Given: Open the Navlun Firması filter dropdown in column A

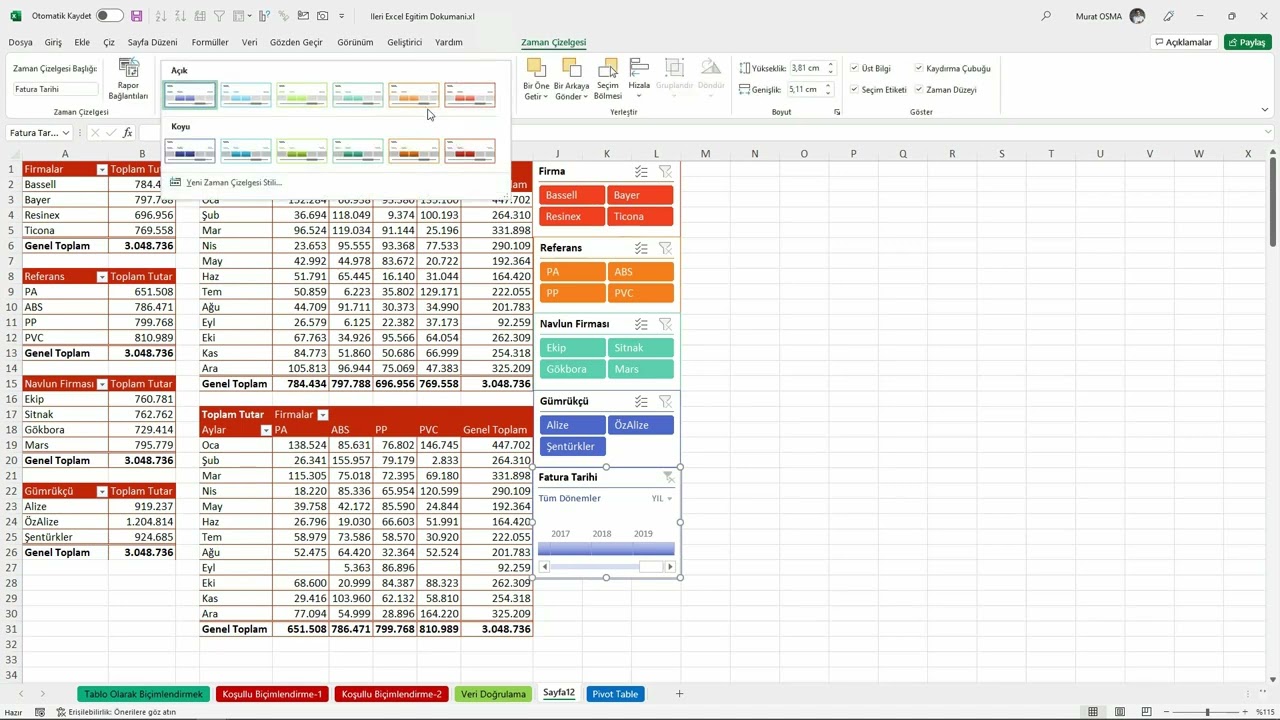Looking at the screenshot, I should pos(101,384).
